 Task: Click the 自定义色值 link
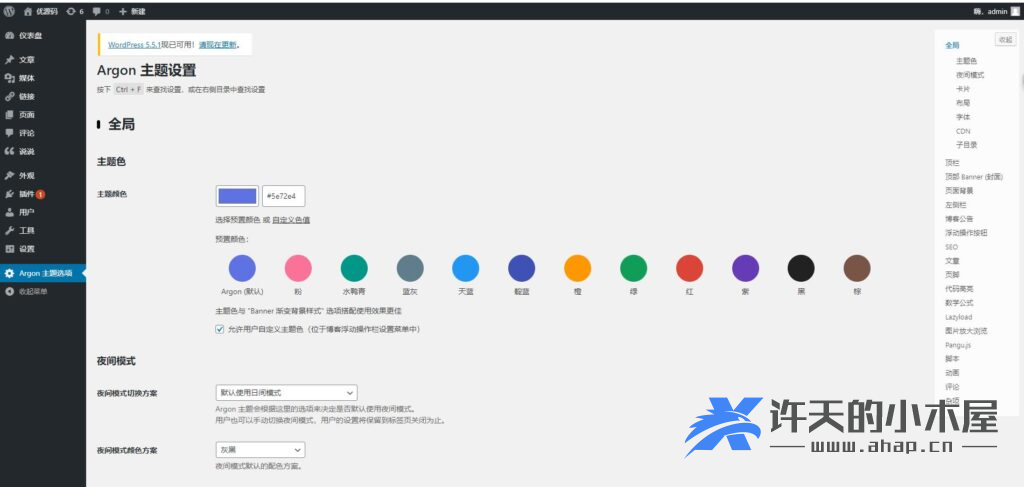coord(291,220)
